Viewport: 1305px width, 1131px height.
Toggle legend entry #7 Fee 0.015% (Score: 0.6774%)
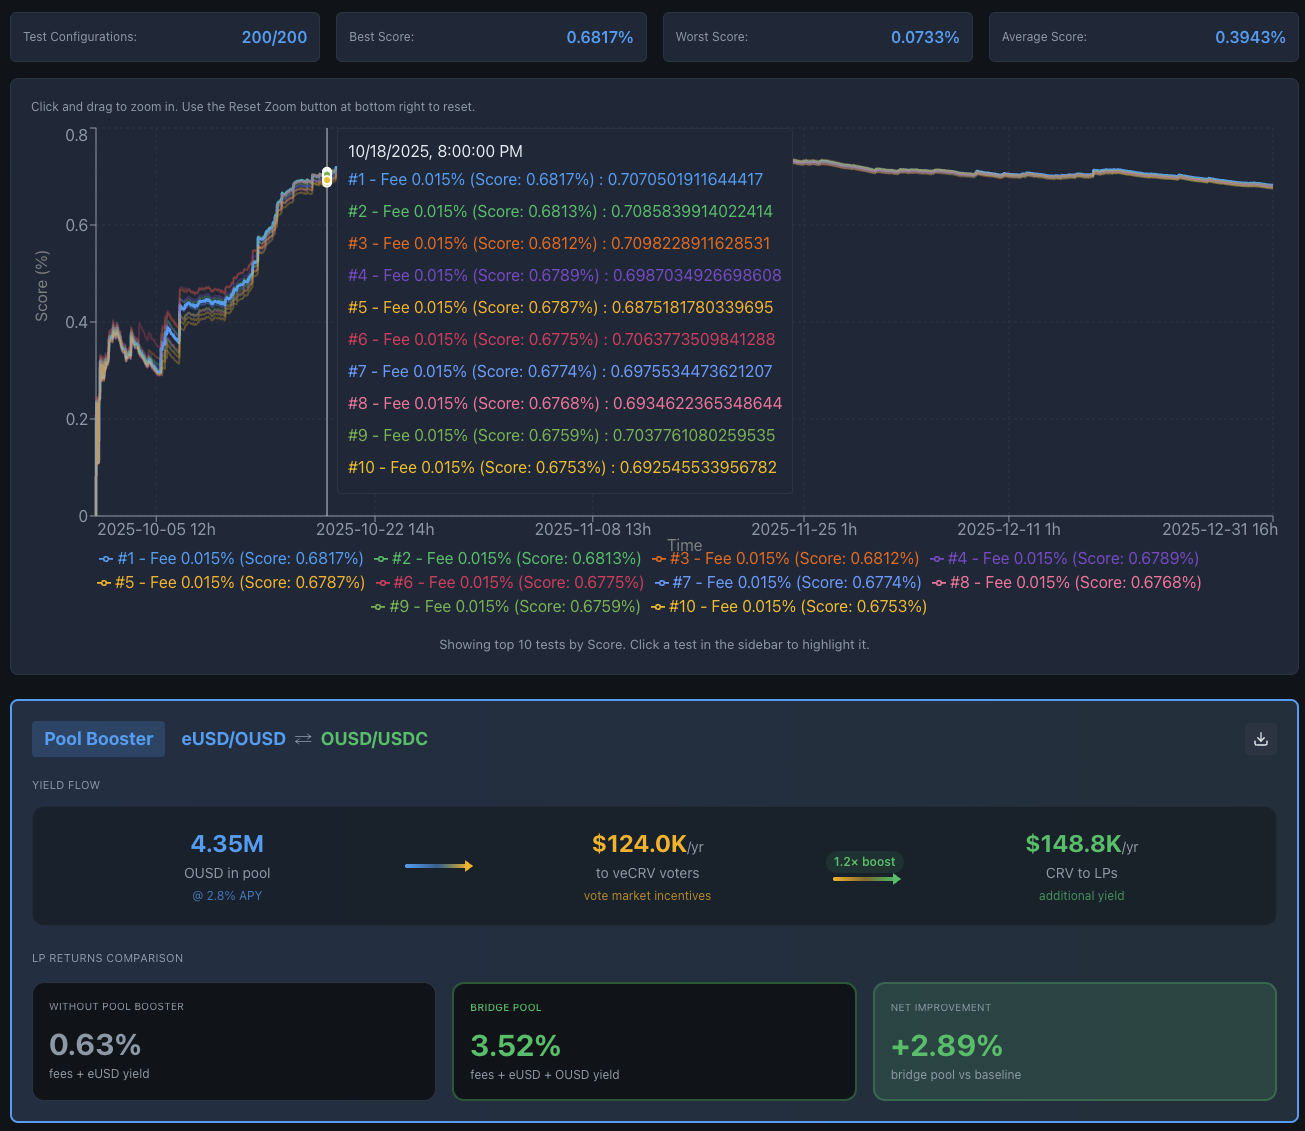[788, 583]
